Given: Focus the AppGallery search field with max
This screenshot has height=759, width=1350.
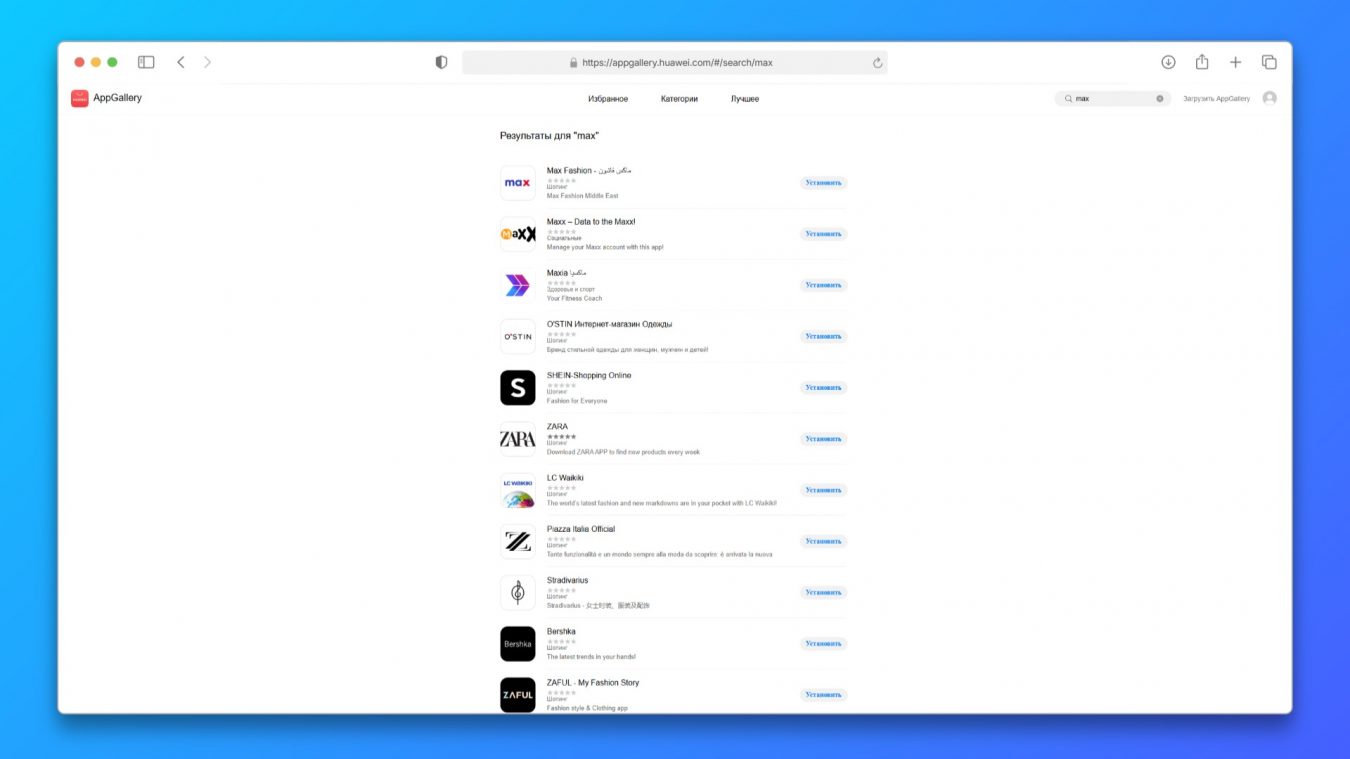Looking at the screenshot, I should (1112, 99).
